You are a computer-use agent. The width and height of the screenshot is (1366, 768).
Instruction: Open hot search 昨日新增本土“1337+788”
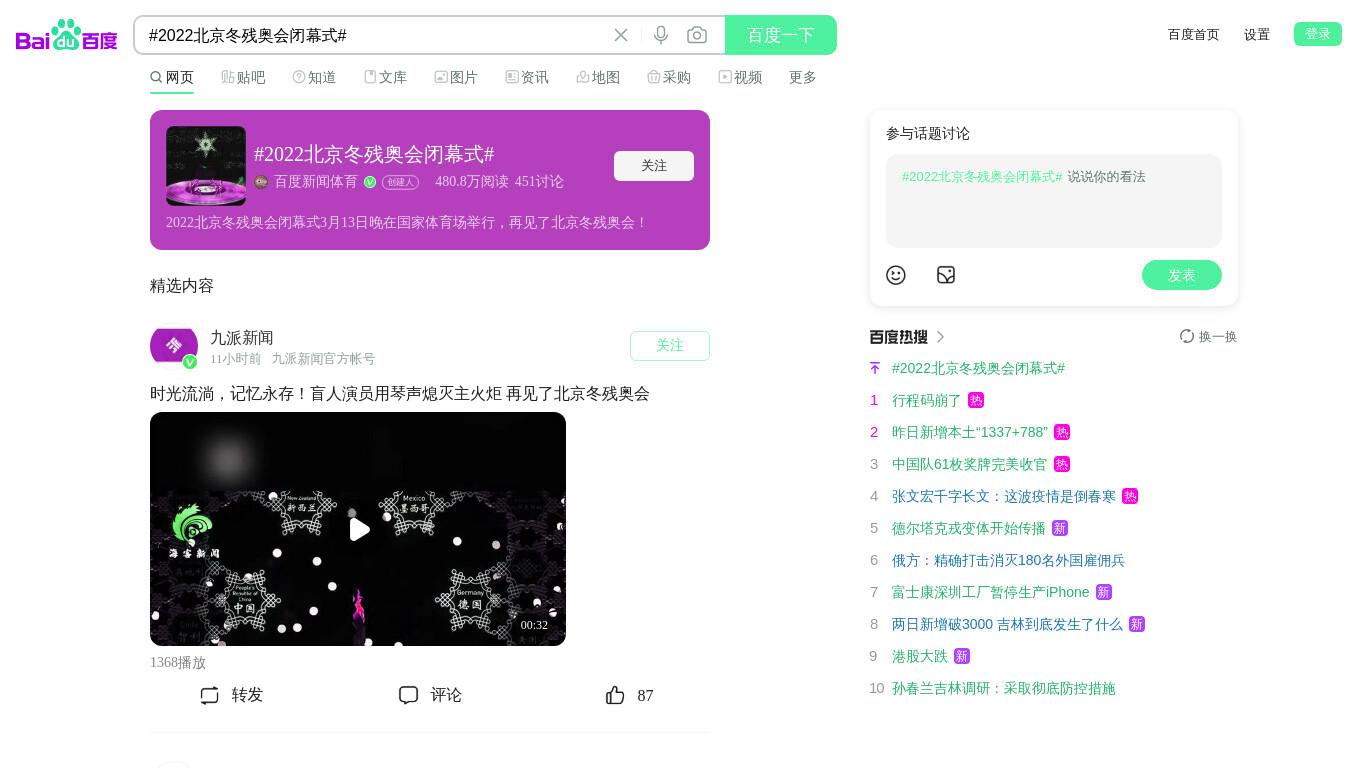click(970, 432)
